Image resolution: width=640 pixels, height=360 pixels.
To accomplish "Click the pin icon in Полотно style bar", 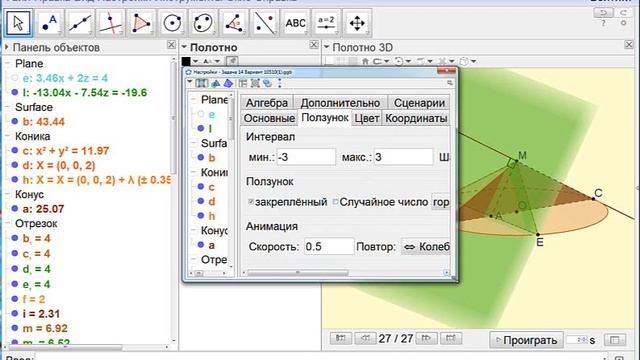I will (x=232, y=61).
